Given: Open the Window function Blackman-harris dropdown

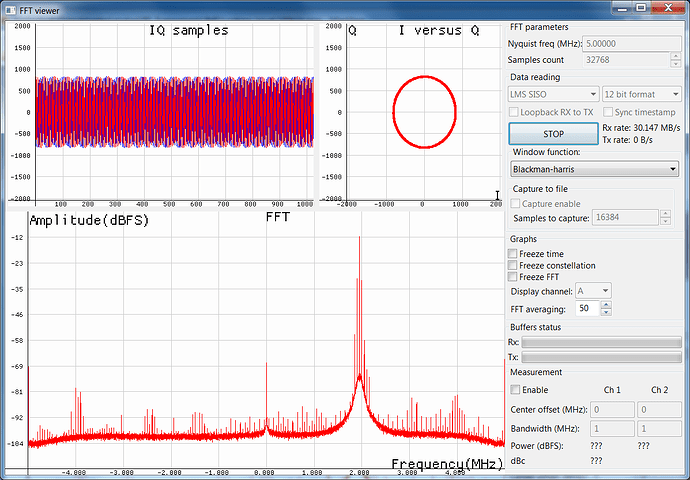Looking at the screenshot, I should (594, 169).
